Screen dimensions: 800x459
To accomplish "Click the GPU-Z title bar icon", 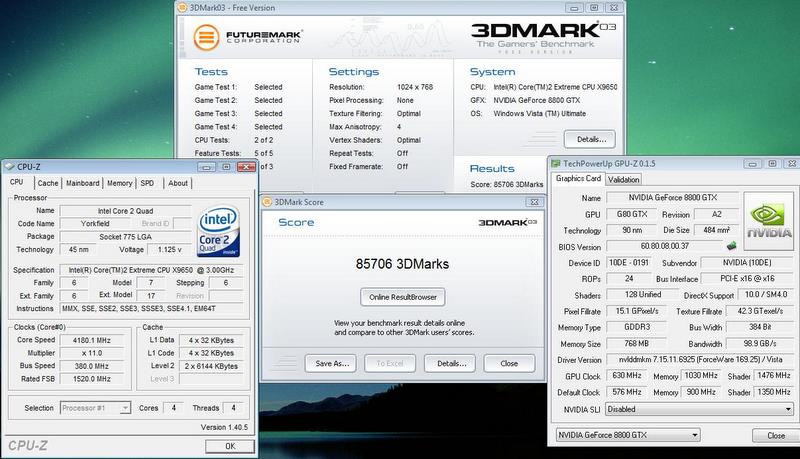I will (x=556, y=163).
